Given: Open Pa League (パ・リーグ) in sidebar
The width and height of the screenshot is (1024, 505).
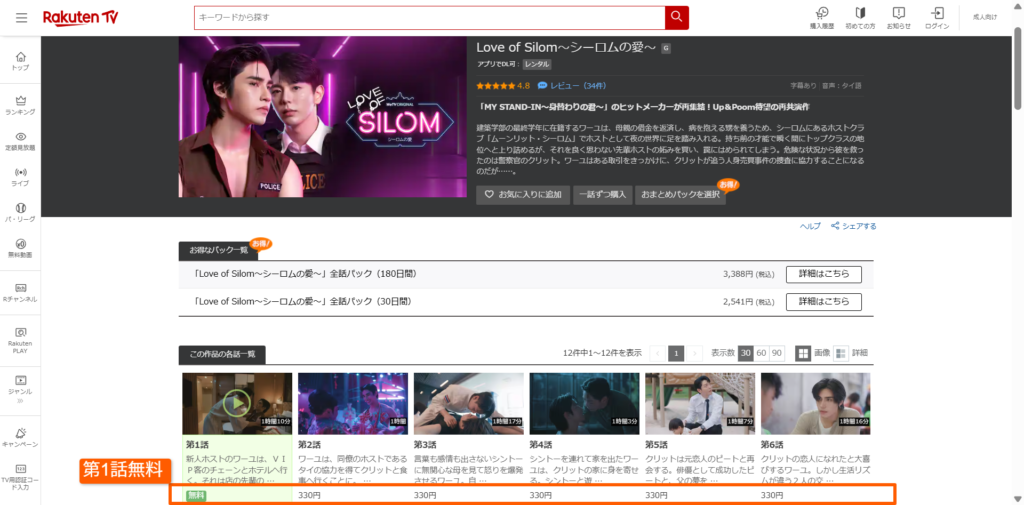Looking at the screenshot, I should tap(20, 212).
